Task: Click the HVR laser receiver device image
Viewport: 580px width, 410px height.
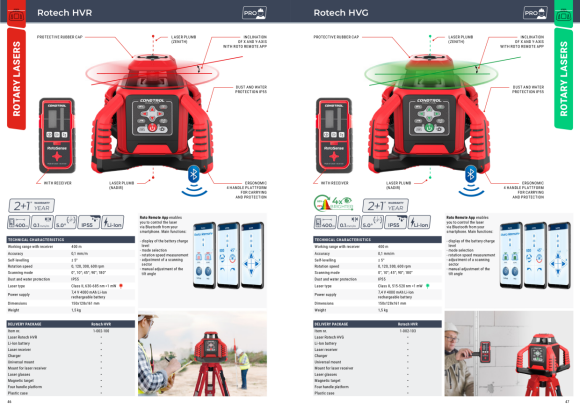Action: coord(57,135)
